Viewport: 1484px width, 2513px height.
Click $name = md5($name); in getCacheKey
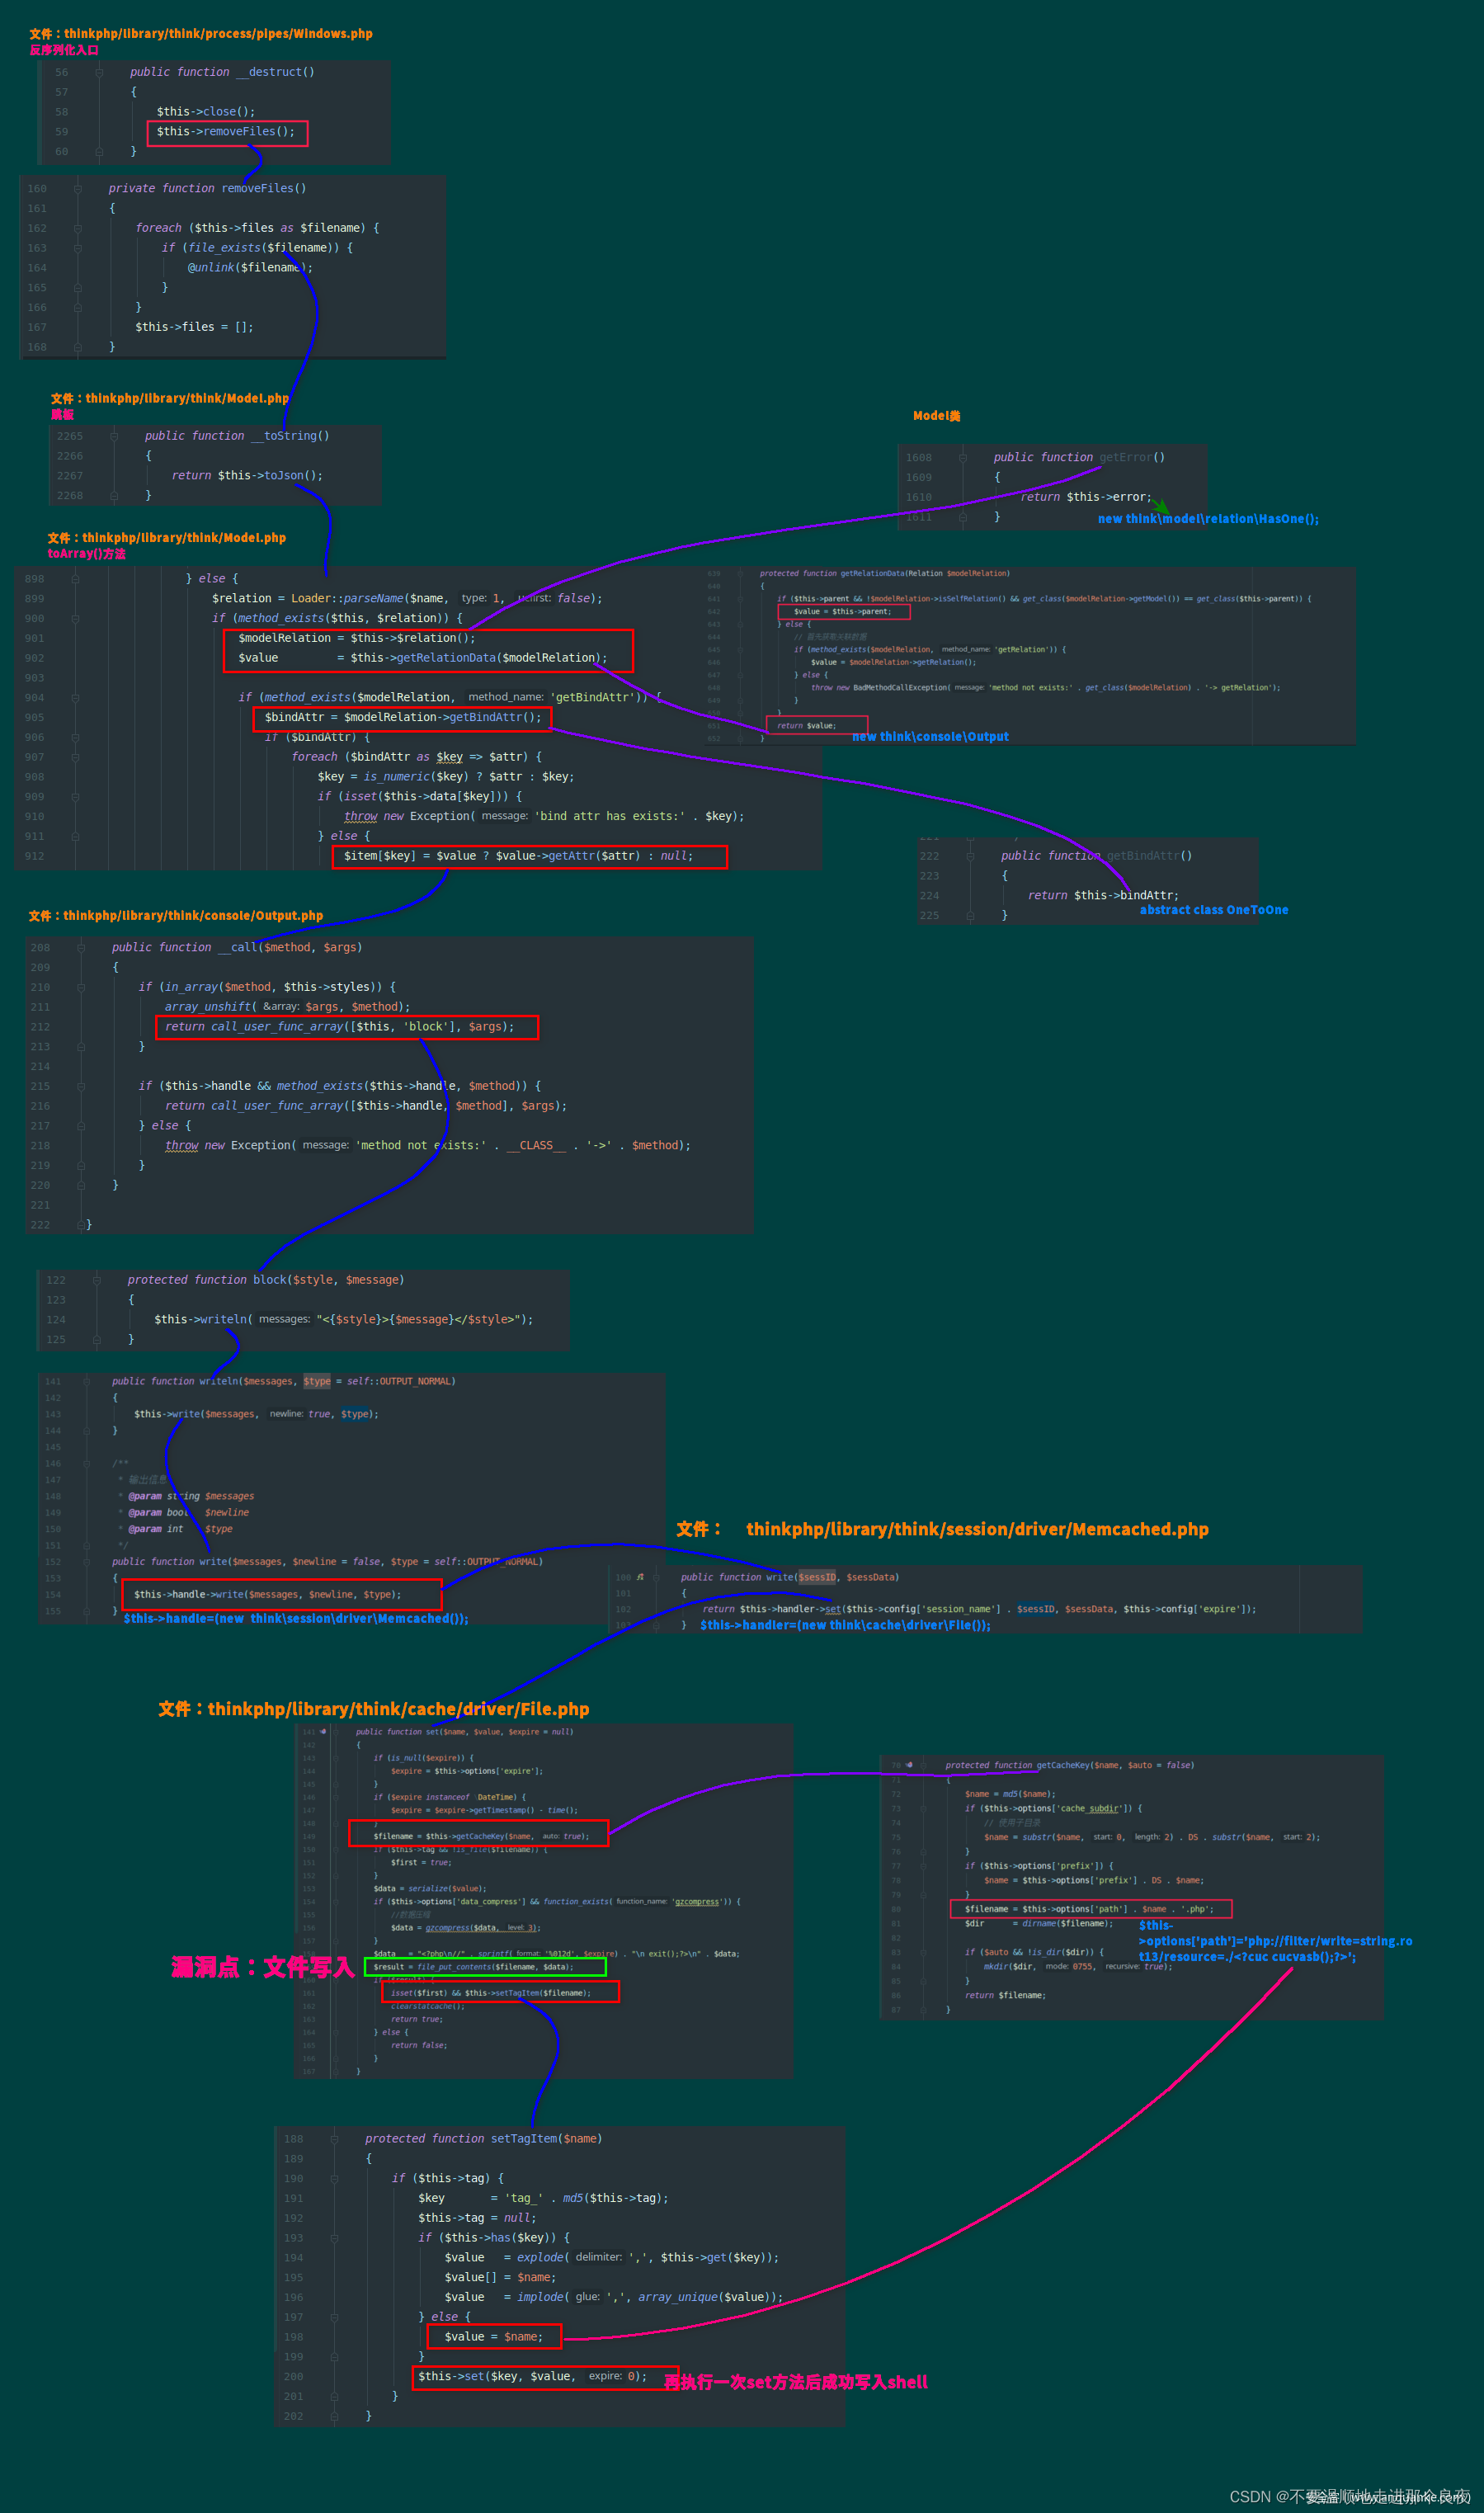1010,1794
